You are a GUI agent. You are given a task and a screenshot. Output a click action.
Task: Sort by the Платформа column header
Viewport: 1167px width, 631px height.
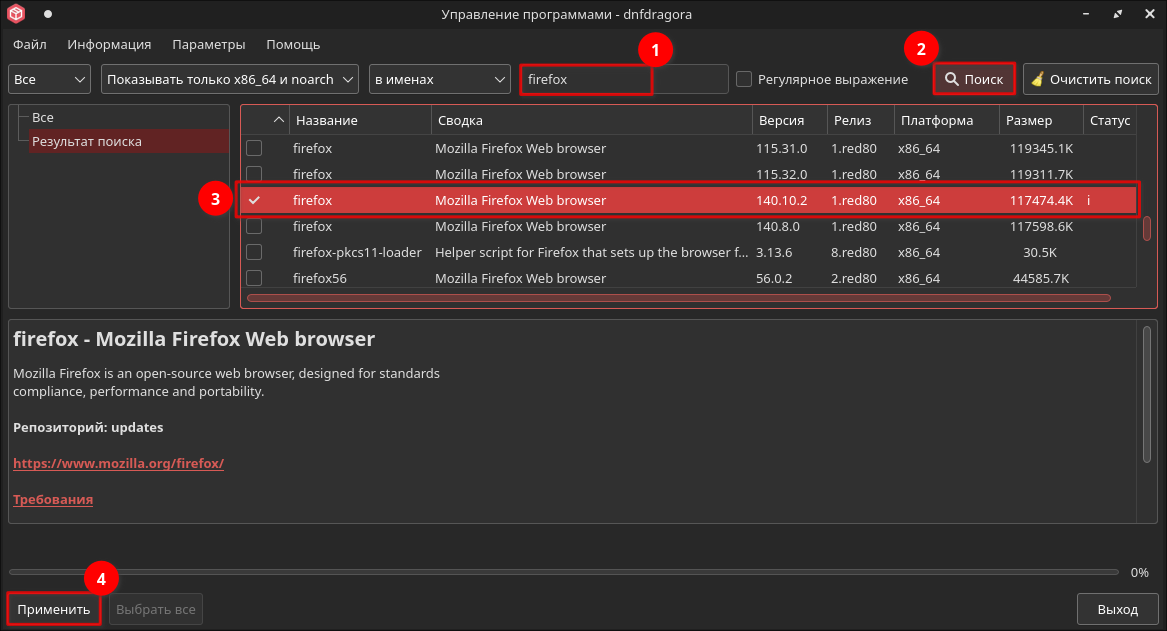click(947, 120)
